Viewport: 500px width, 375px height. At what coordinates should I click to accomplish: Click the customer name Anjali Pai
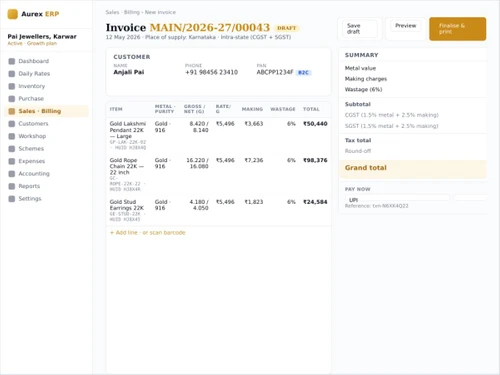tap(129, 72)
